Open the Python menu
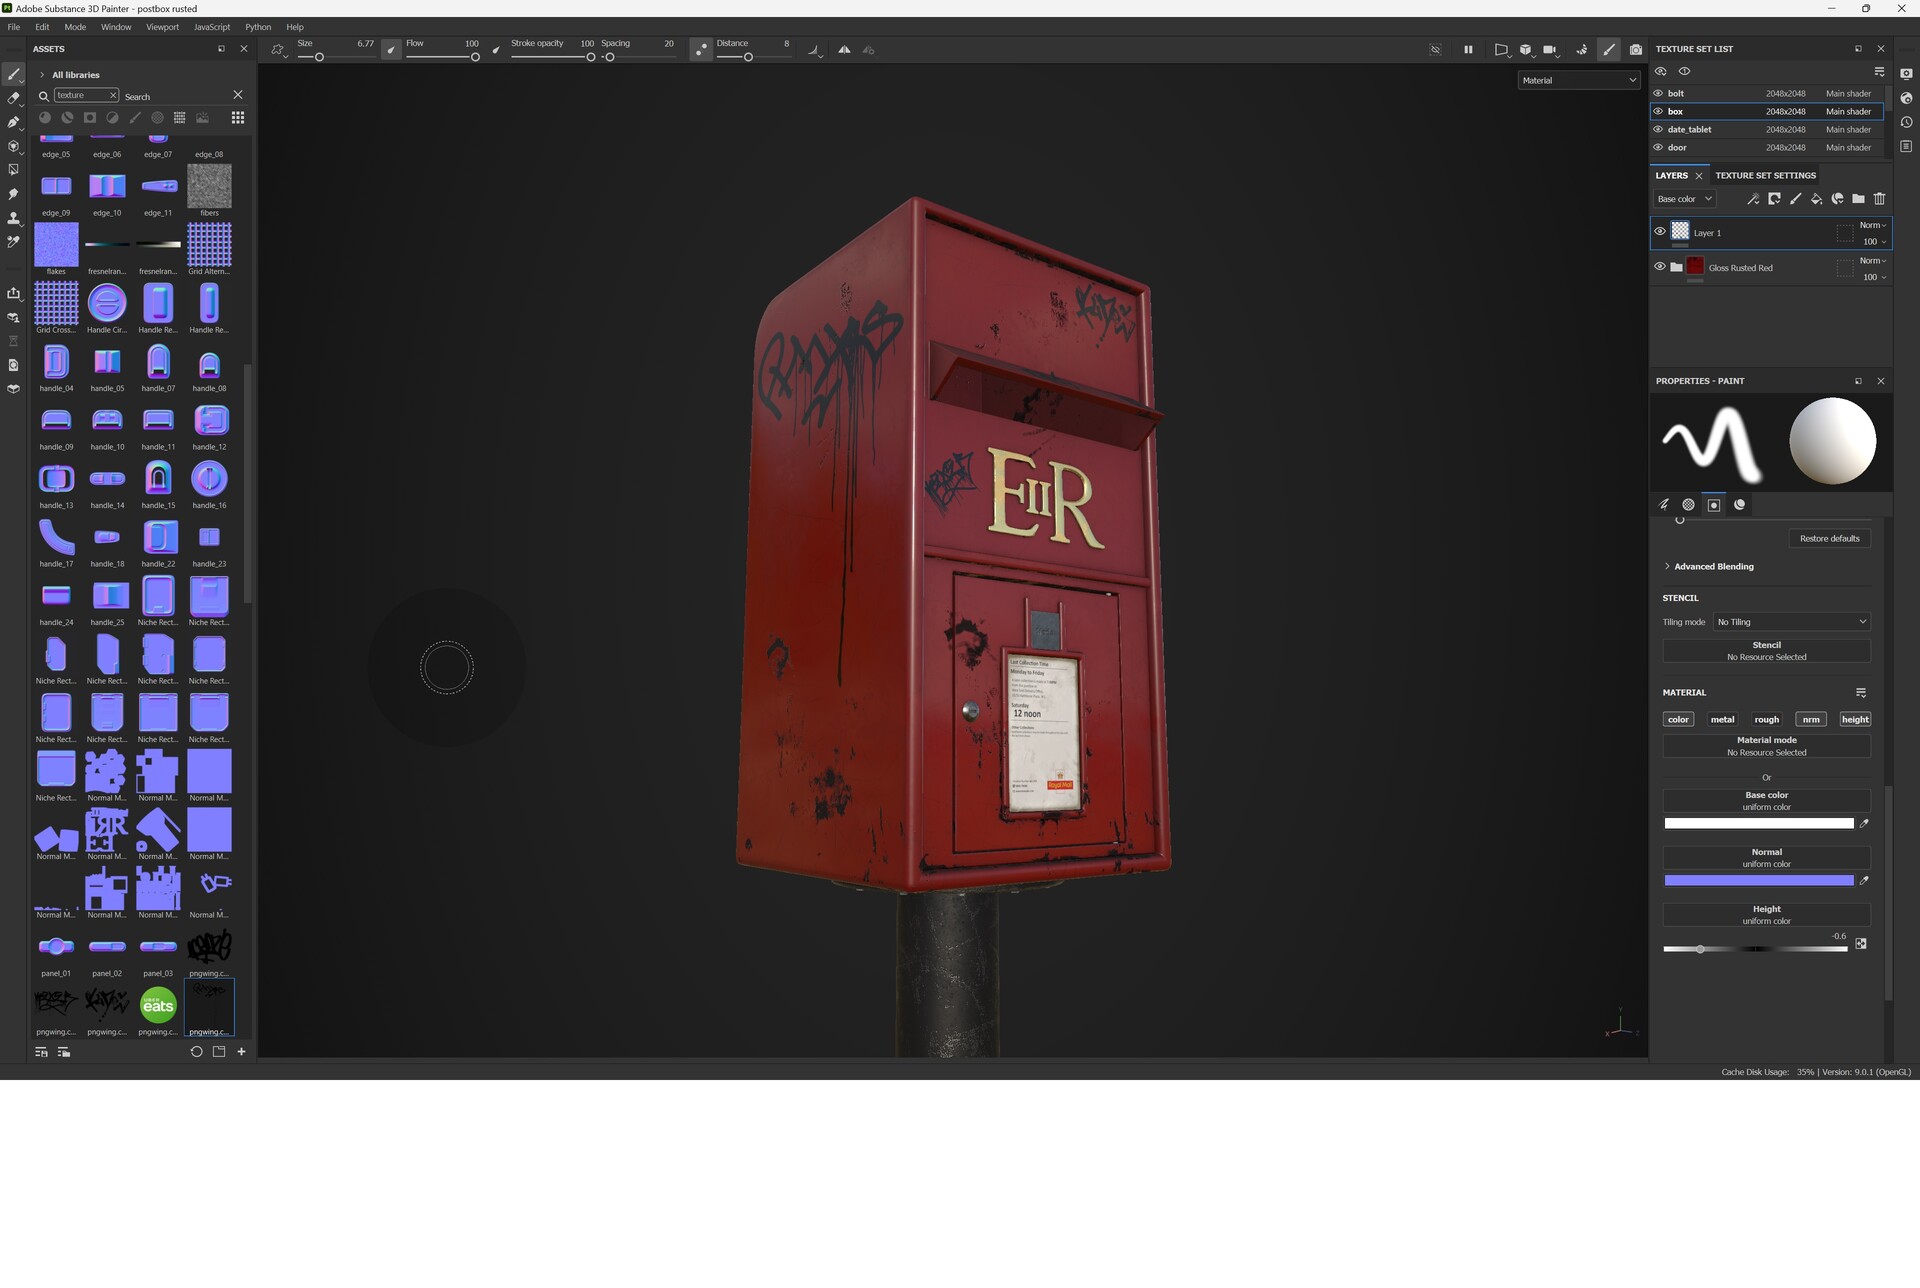 click(x=257, y=27)
